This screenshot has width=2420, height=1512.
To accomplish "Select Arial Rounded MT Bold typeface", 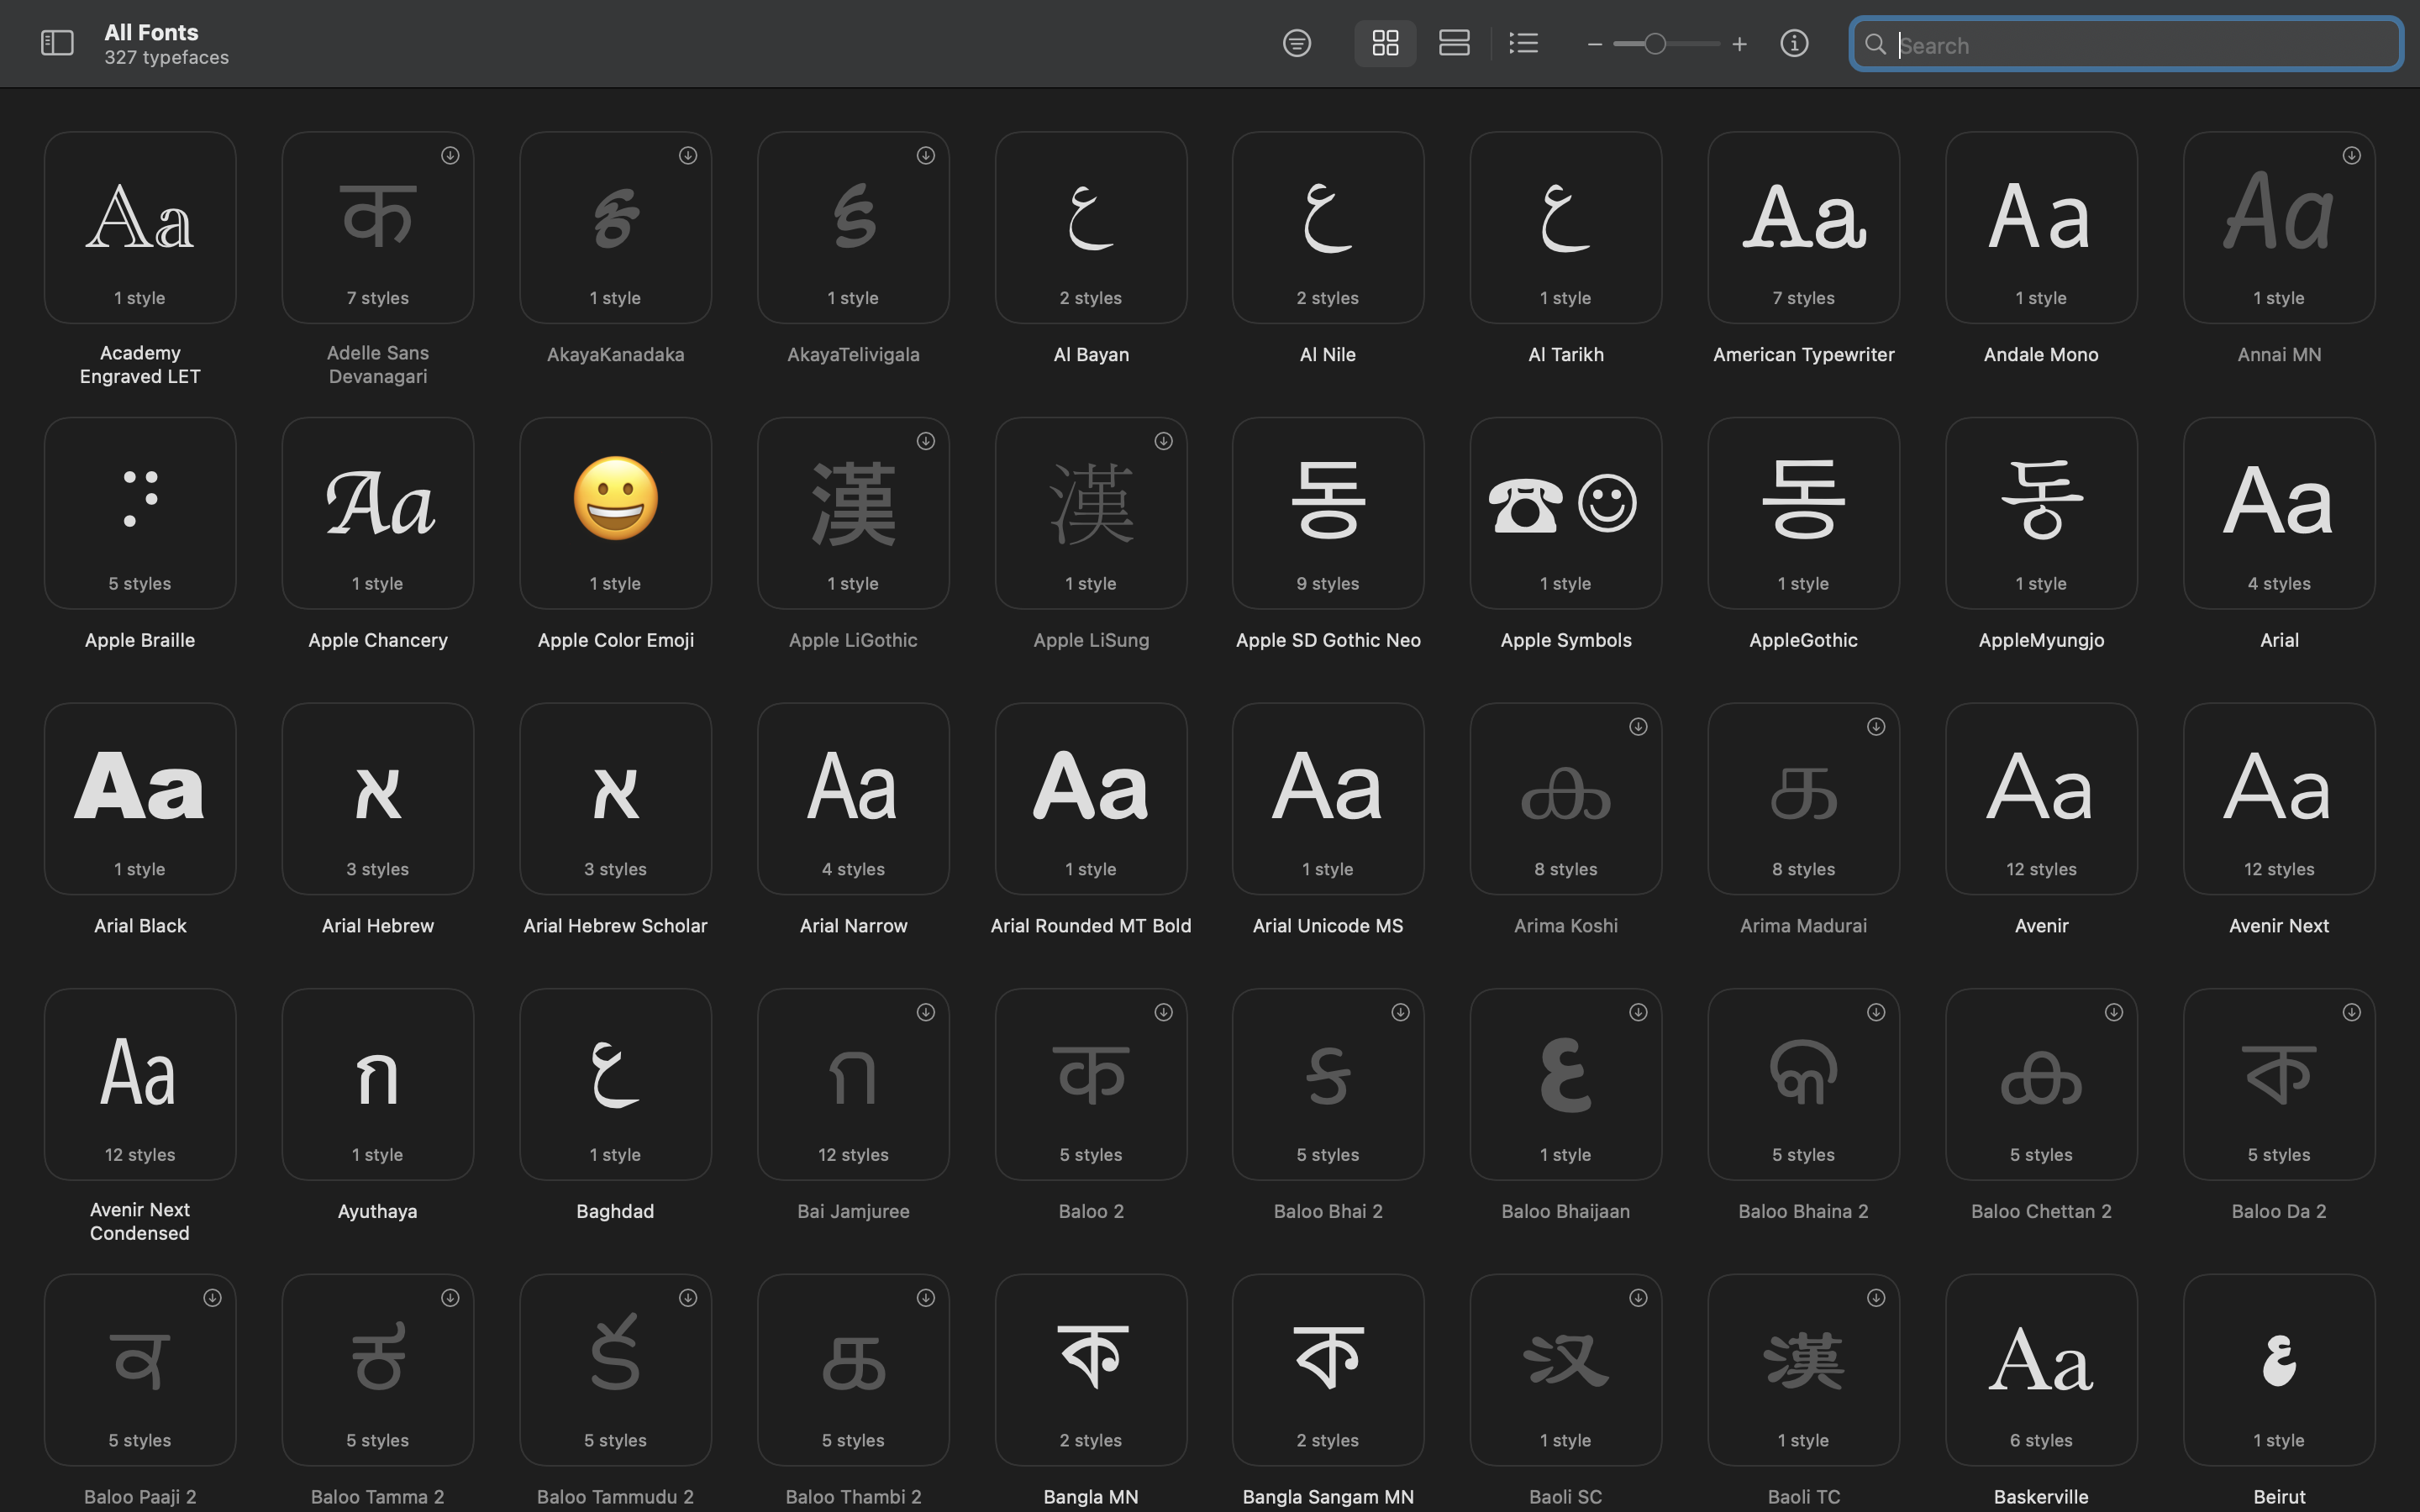I will [x=1091, y=799].
